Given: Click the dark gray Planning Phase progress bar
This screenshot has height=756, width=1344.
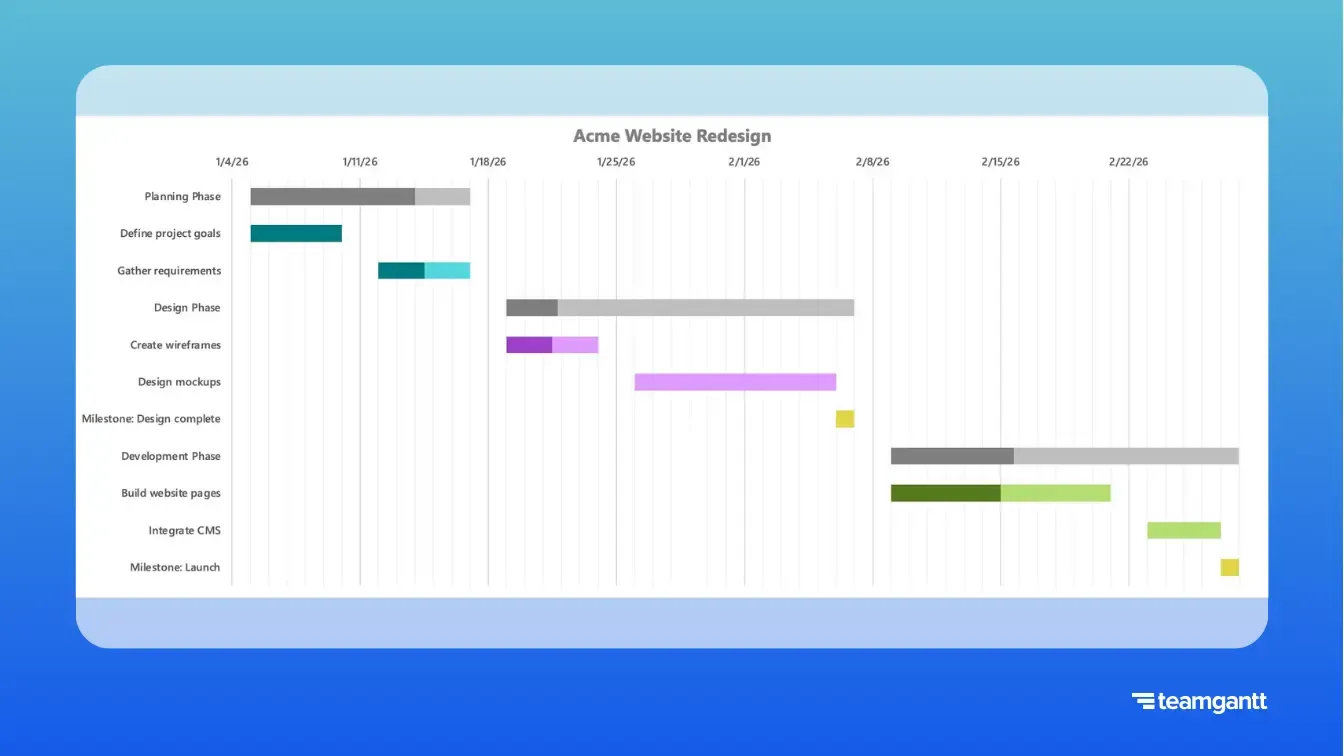Looking at the screenshot, I should pos(333,197).
